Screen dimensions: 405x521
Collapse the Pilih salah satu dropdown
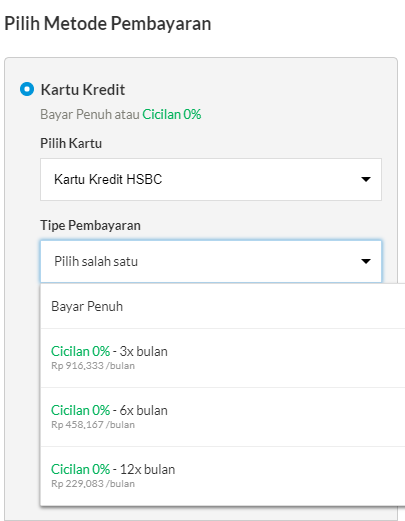pyautogui.click(x=211, y=261)
